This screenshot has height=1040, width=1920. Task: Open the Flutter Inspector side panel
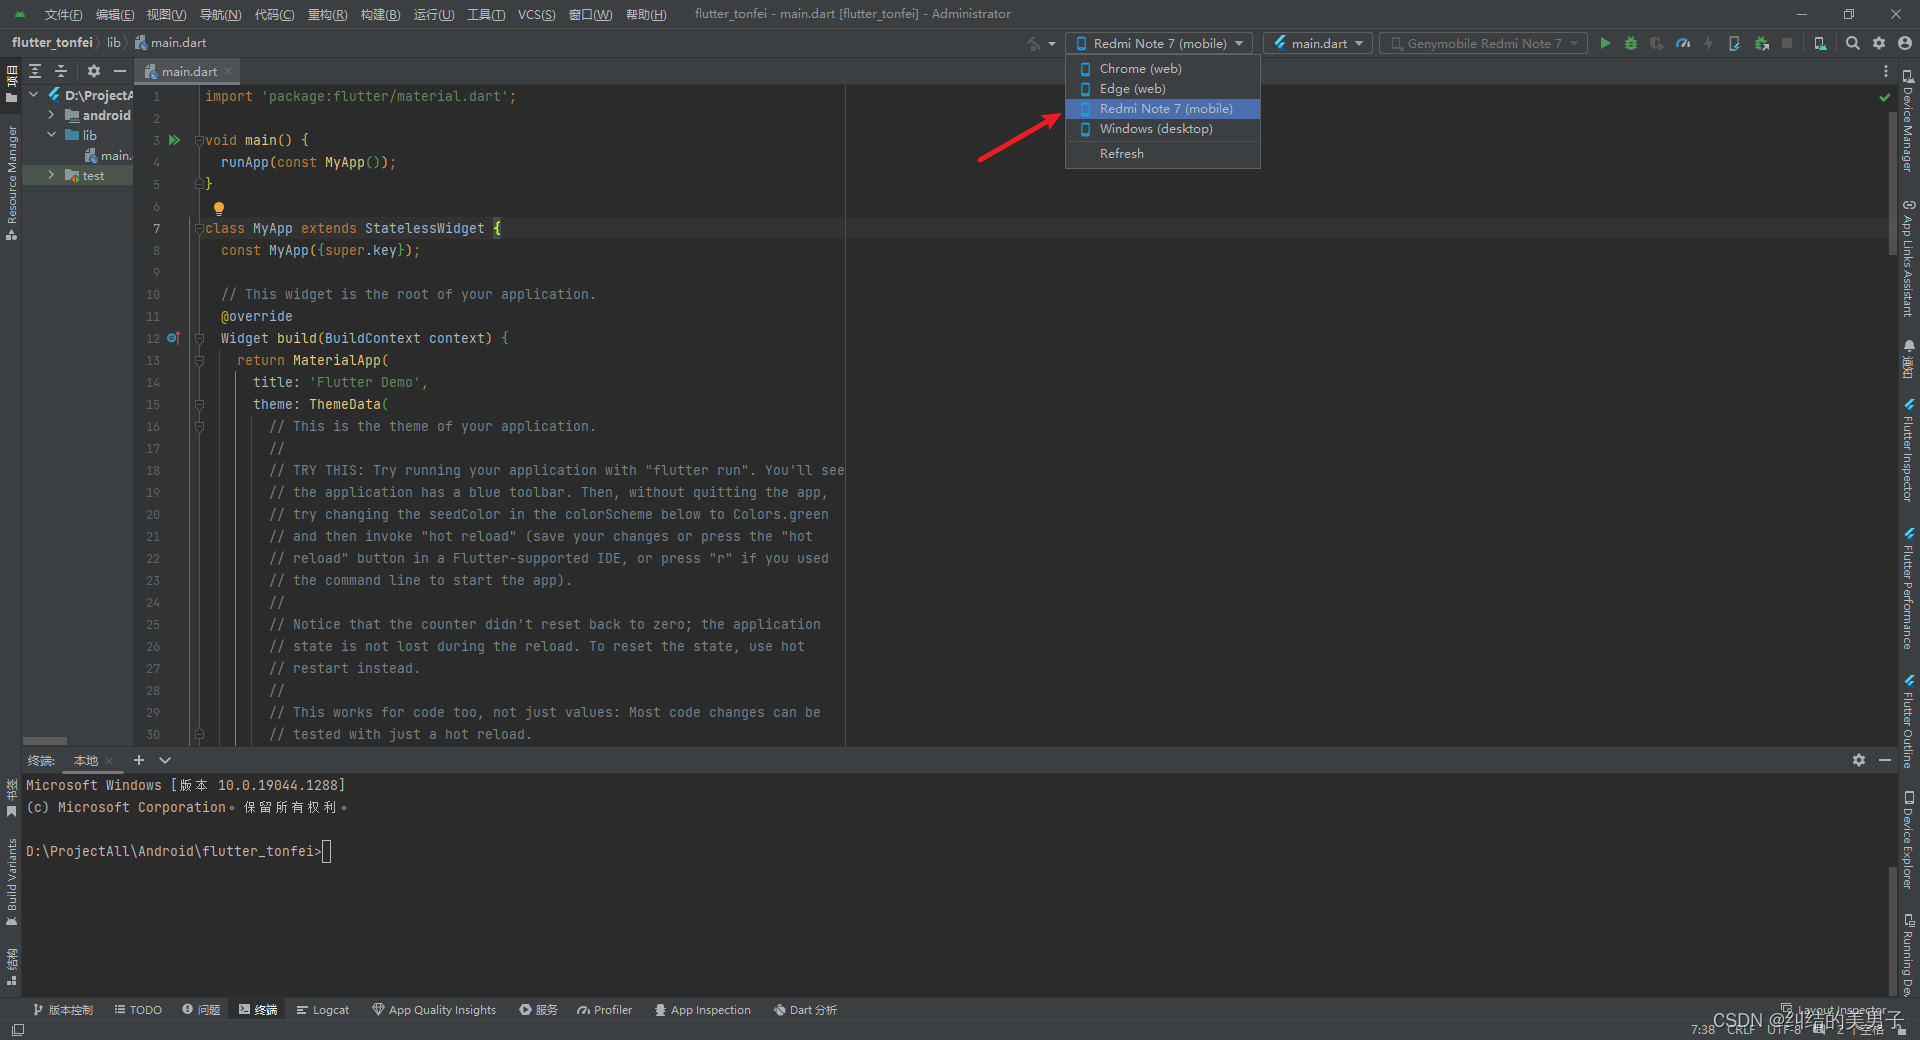[x=1909, y=450]
